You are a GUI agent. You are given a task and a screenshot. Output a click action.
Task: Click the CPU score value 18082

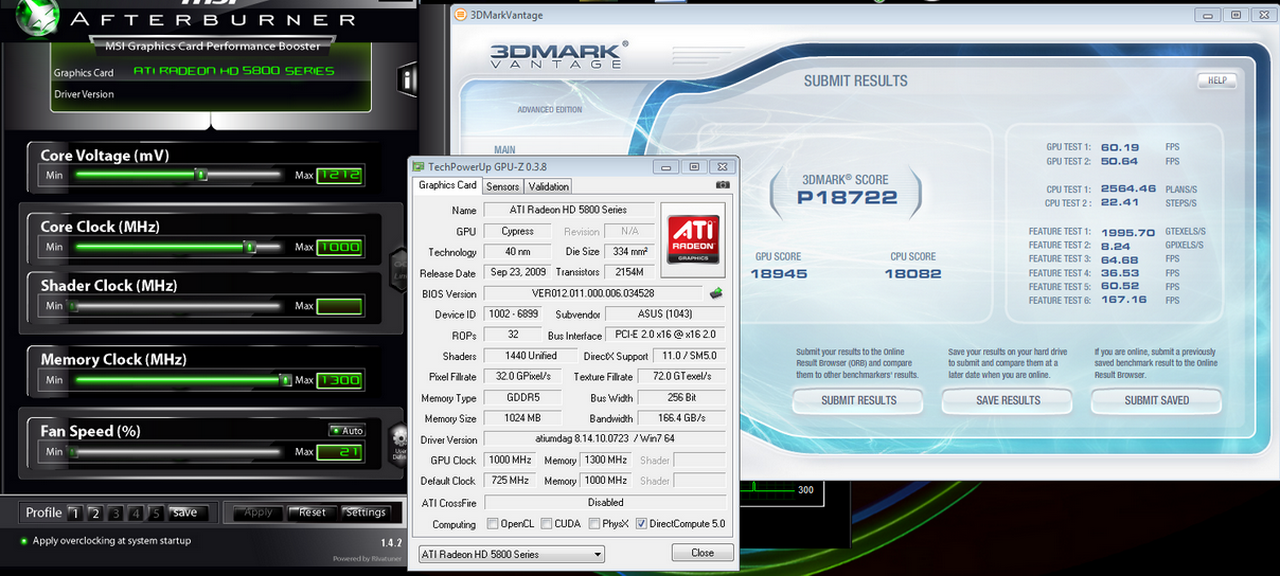913,273
